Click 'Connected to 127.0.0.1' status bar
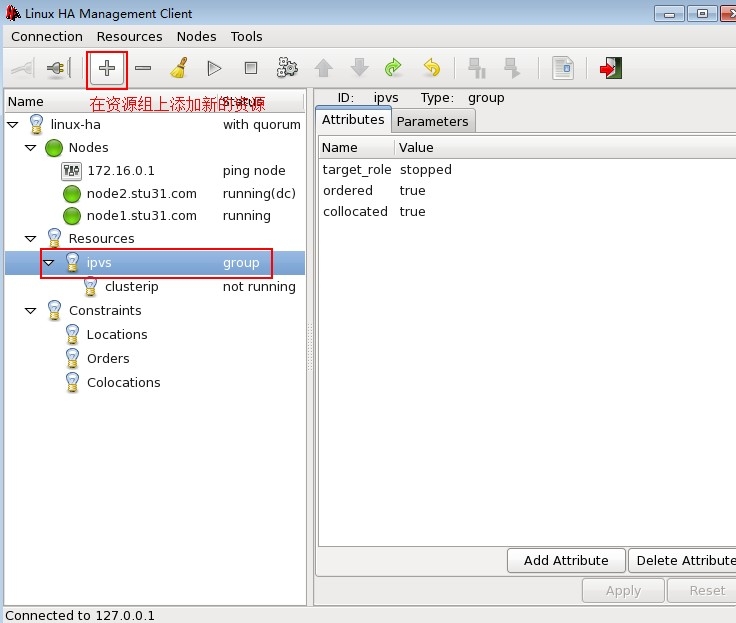Image resolution: width=736 pixels, height=623 pixels. point(80,615)
